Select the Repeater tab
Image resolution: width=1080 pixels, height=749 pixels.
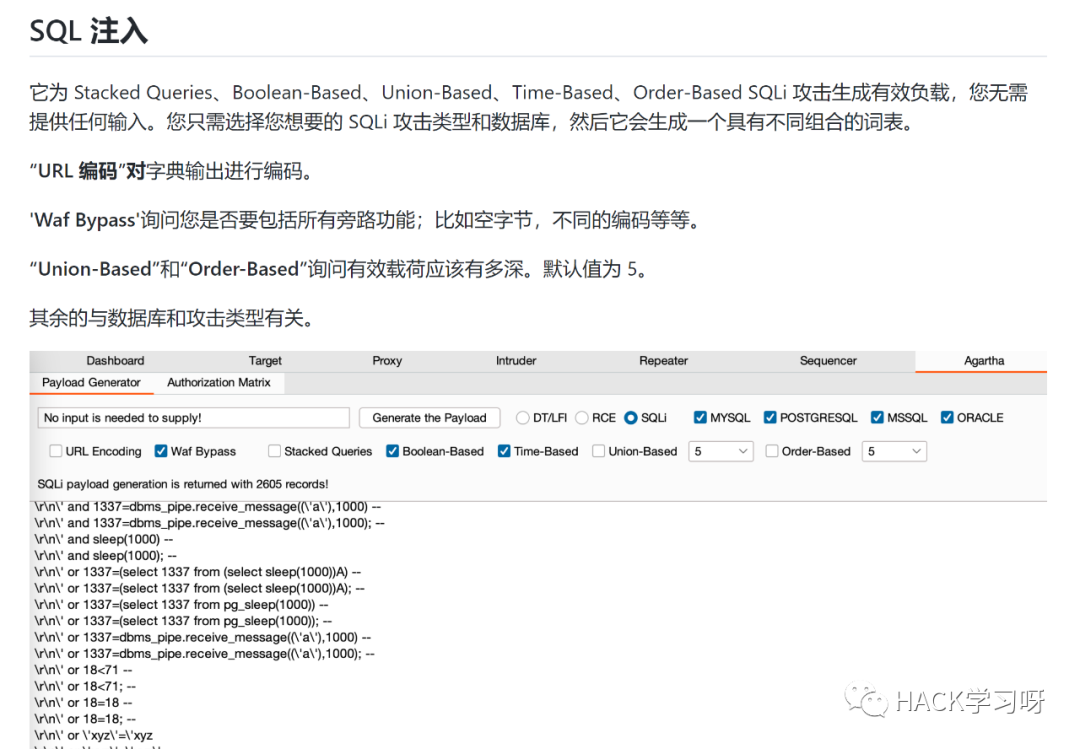coord(663,360)
